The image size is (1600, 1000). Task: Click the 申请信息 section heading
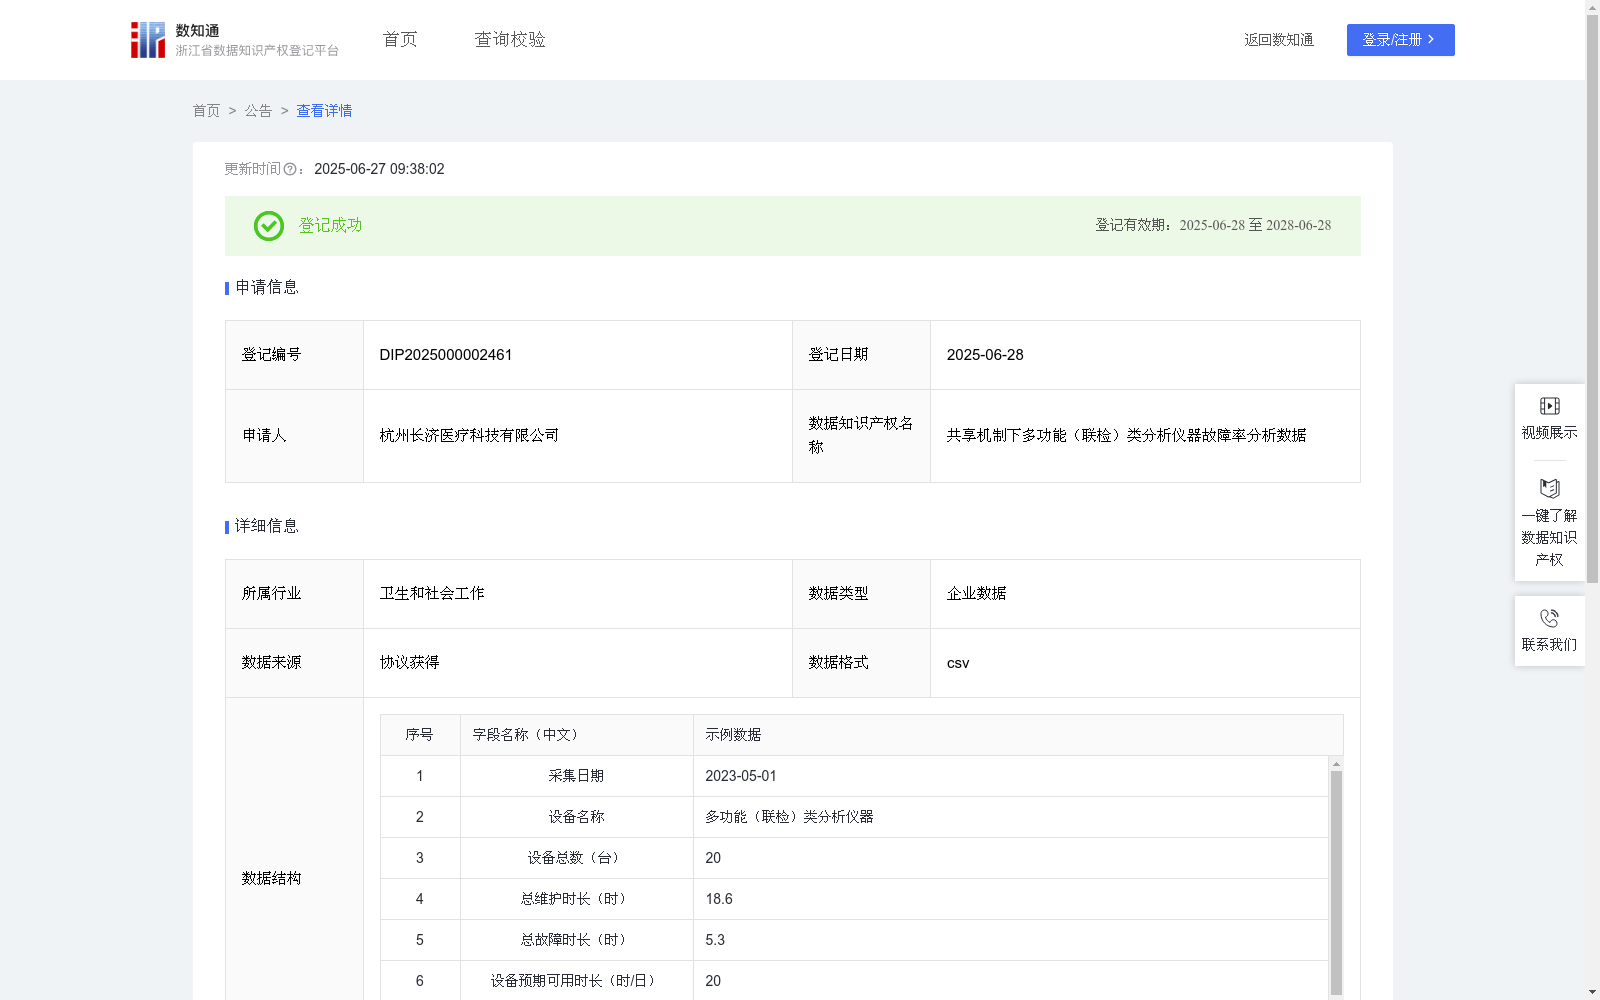tap(266, 288)
